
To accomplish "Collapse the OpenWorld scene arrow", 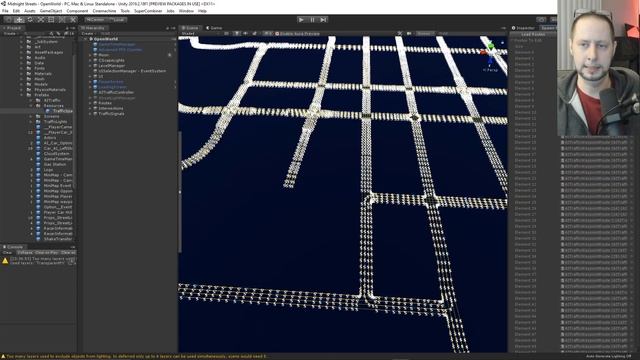I will (85, 39).
